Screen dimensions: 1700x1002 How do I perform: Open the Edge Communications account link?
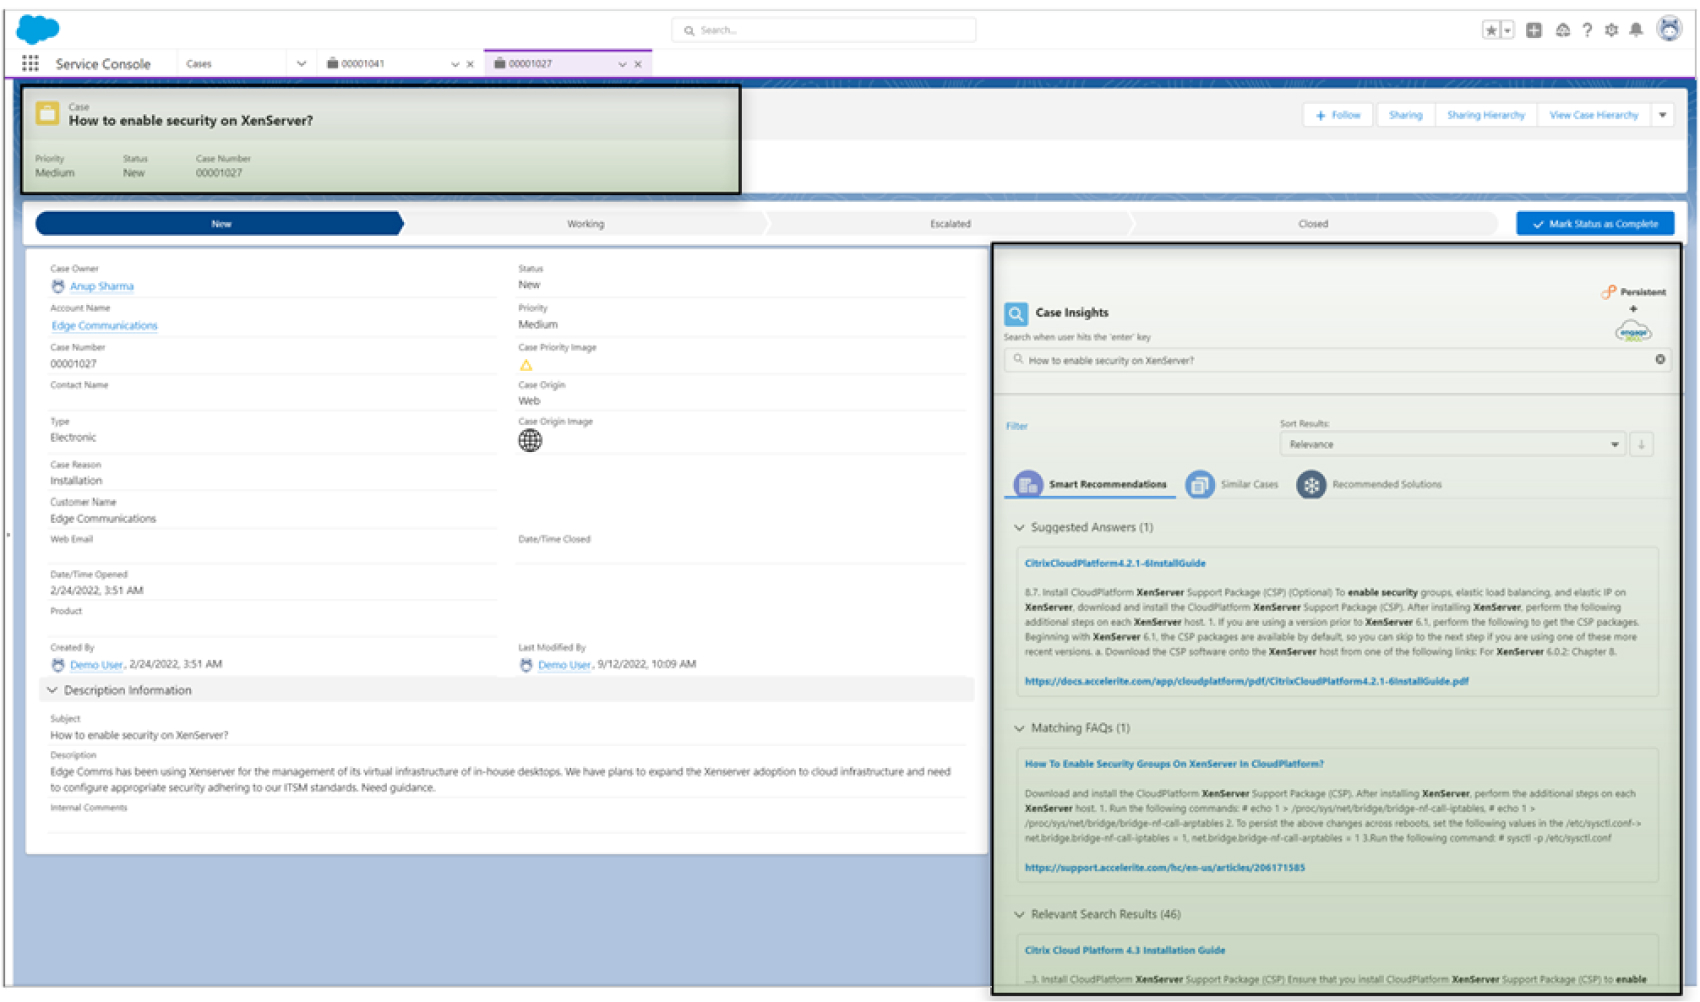(x=104, y=325)
